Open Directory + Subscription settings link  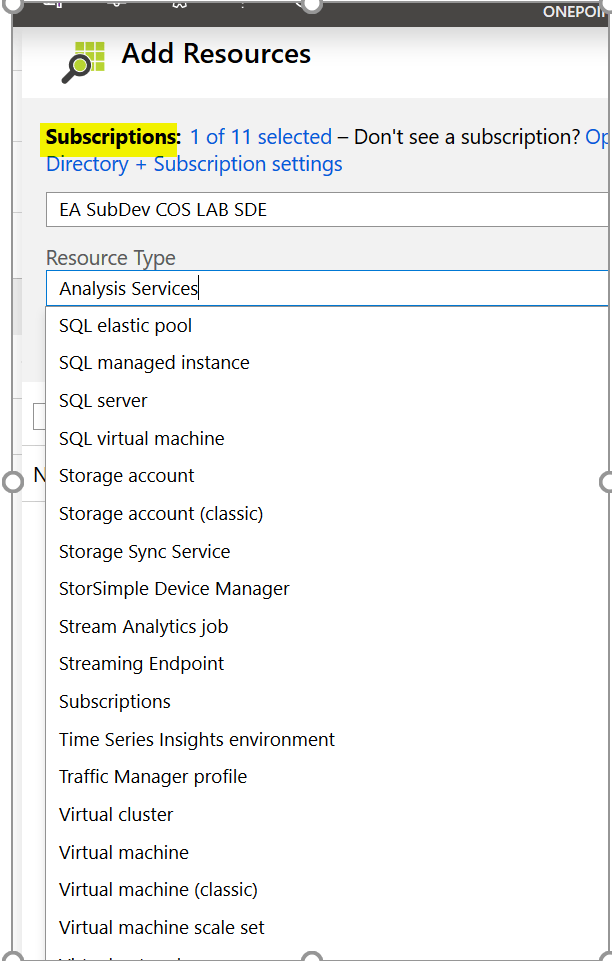pos(194,164)
